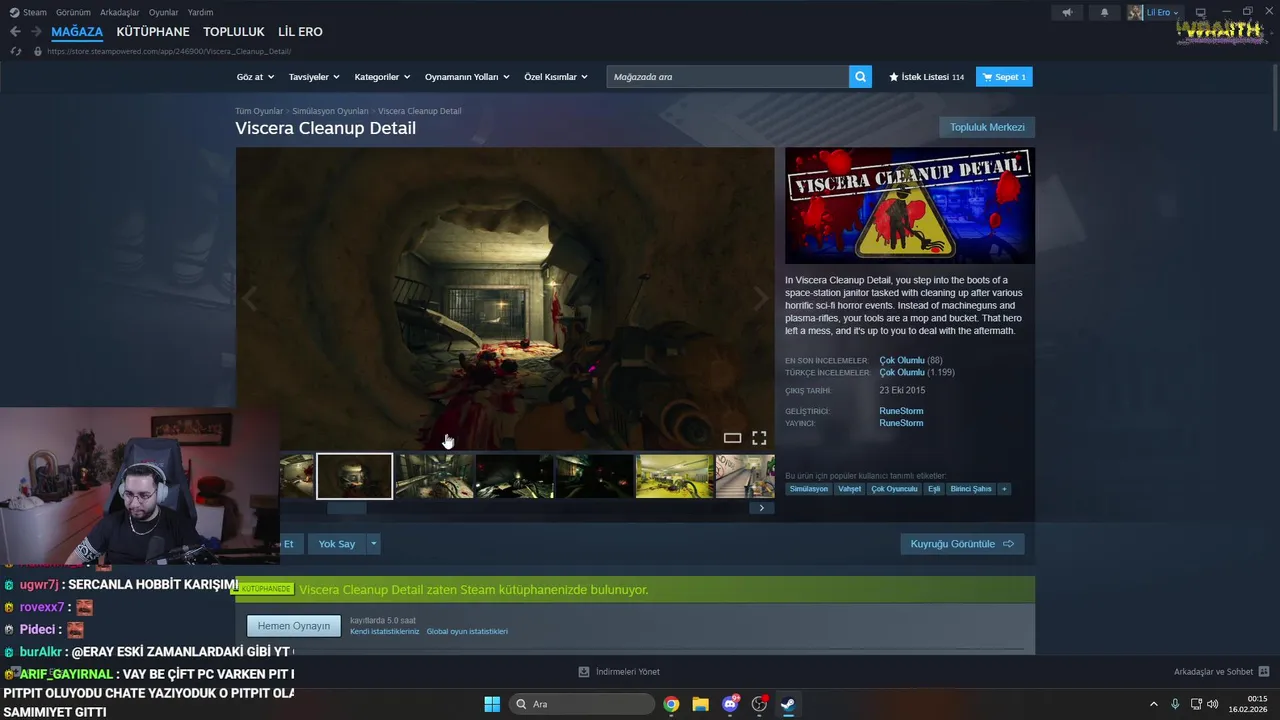Click Tüm Oyunlar breadcrumb

(x=259, y=111)
